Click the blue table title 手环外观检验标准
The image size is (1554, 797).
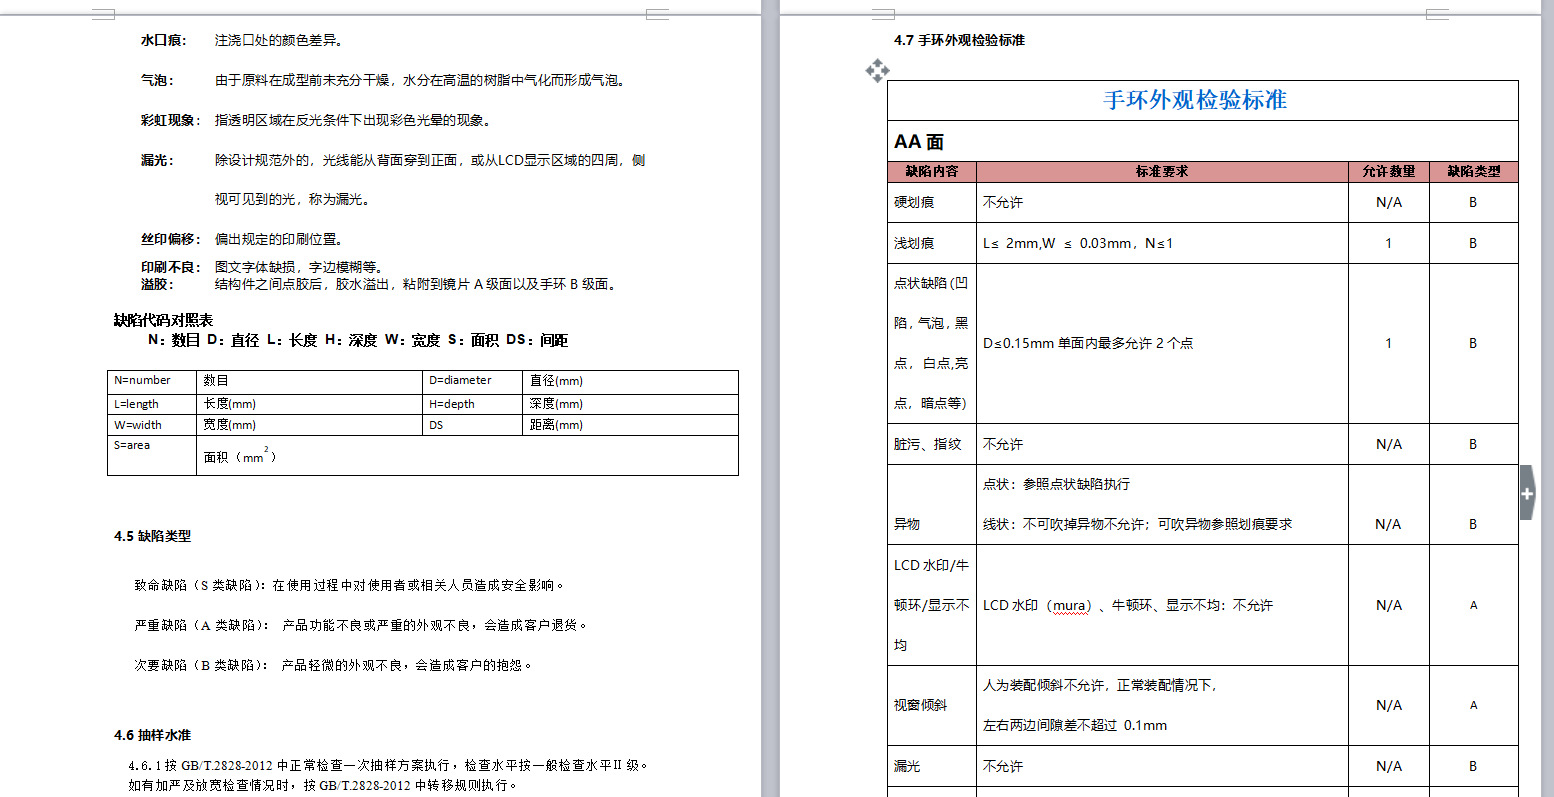[x=1195, y=100]
